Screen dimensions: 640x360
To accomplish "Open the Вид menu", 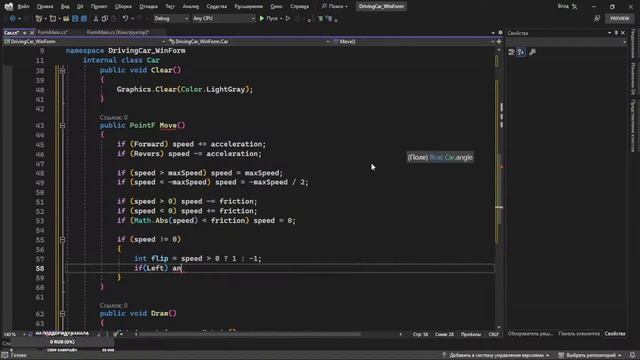I will [65, 6].
